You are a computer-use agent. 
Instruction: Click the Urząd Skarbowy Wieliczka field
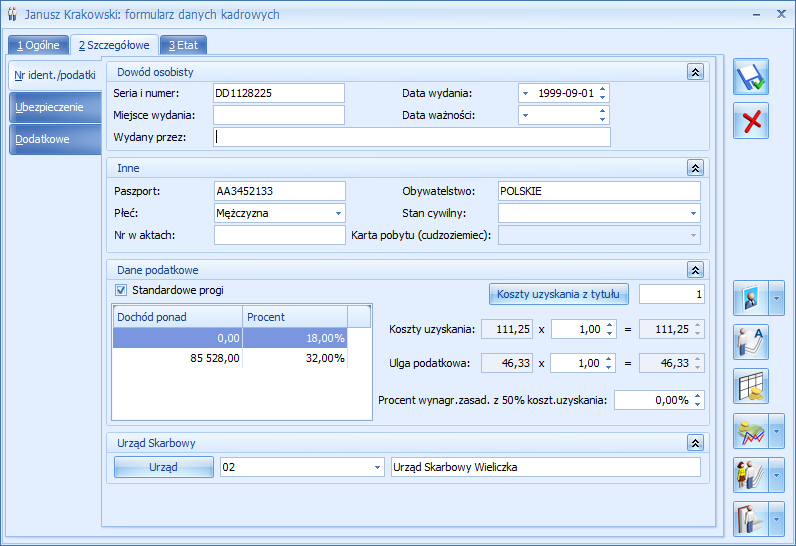tap(546, 467)
